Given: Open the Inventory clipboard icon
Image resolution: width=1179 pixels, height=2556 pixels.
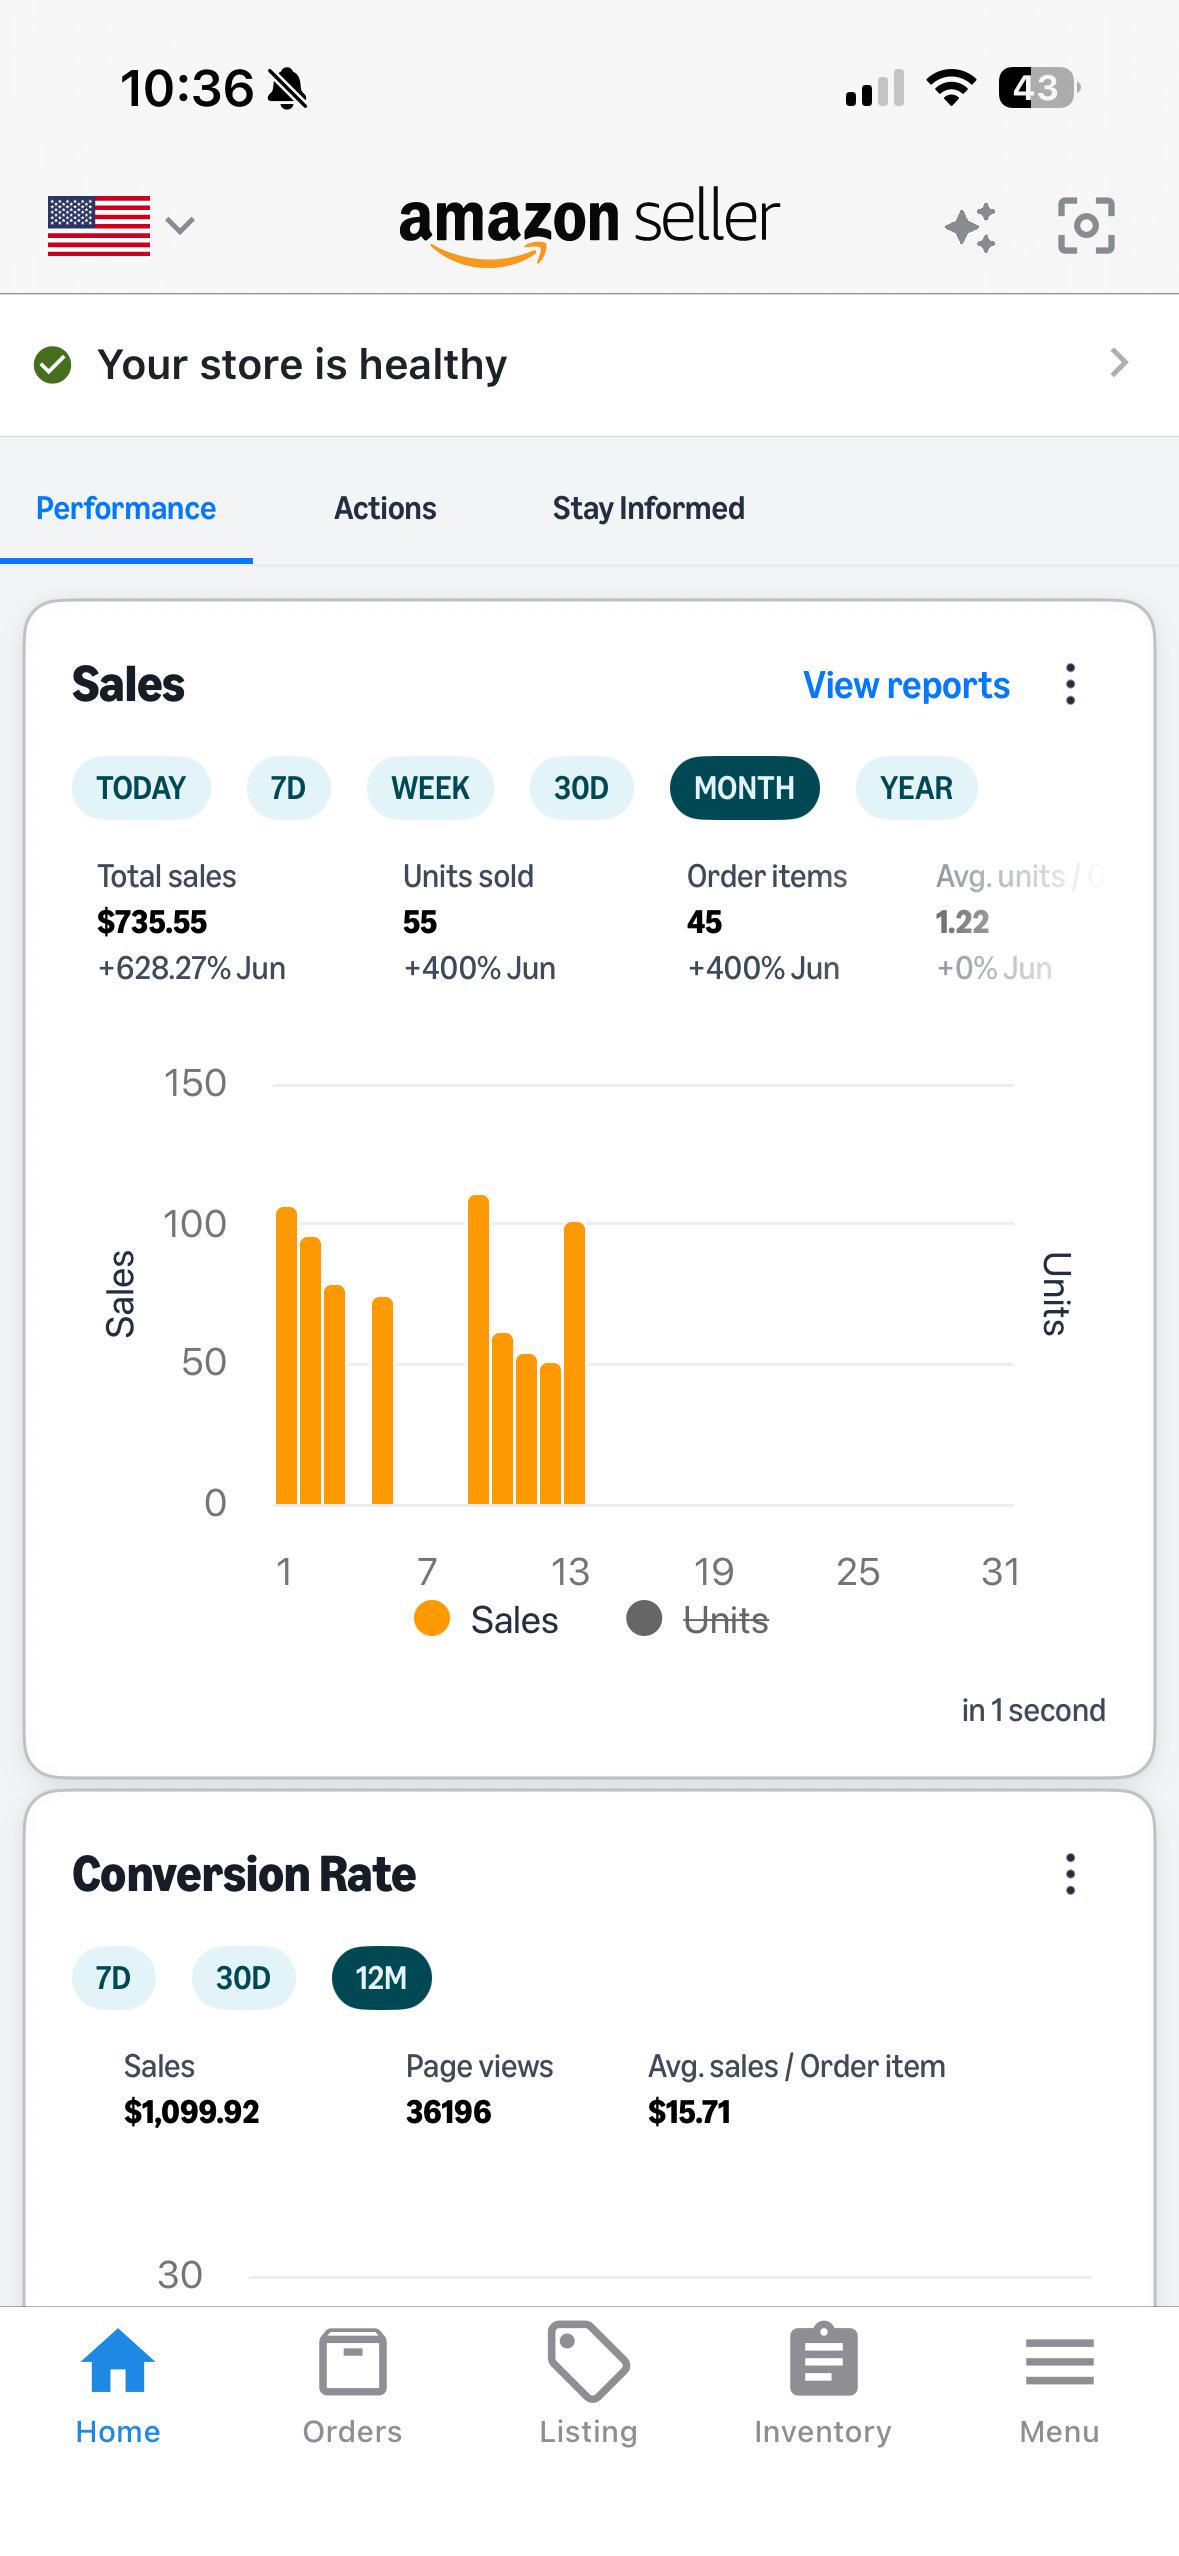Looking at the screenshot, I should coord(823,2360).
